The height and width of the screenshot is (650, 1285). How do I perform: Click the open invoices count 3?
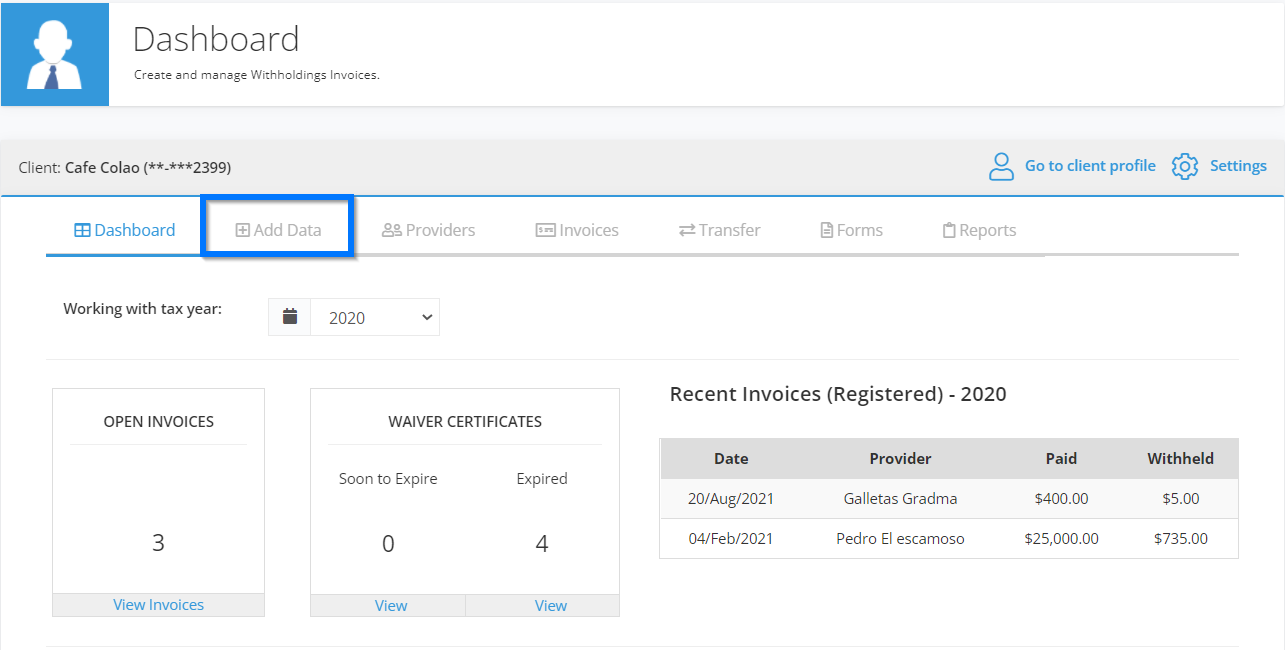[158, 543]
